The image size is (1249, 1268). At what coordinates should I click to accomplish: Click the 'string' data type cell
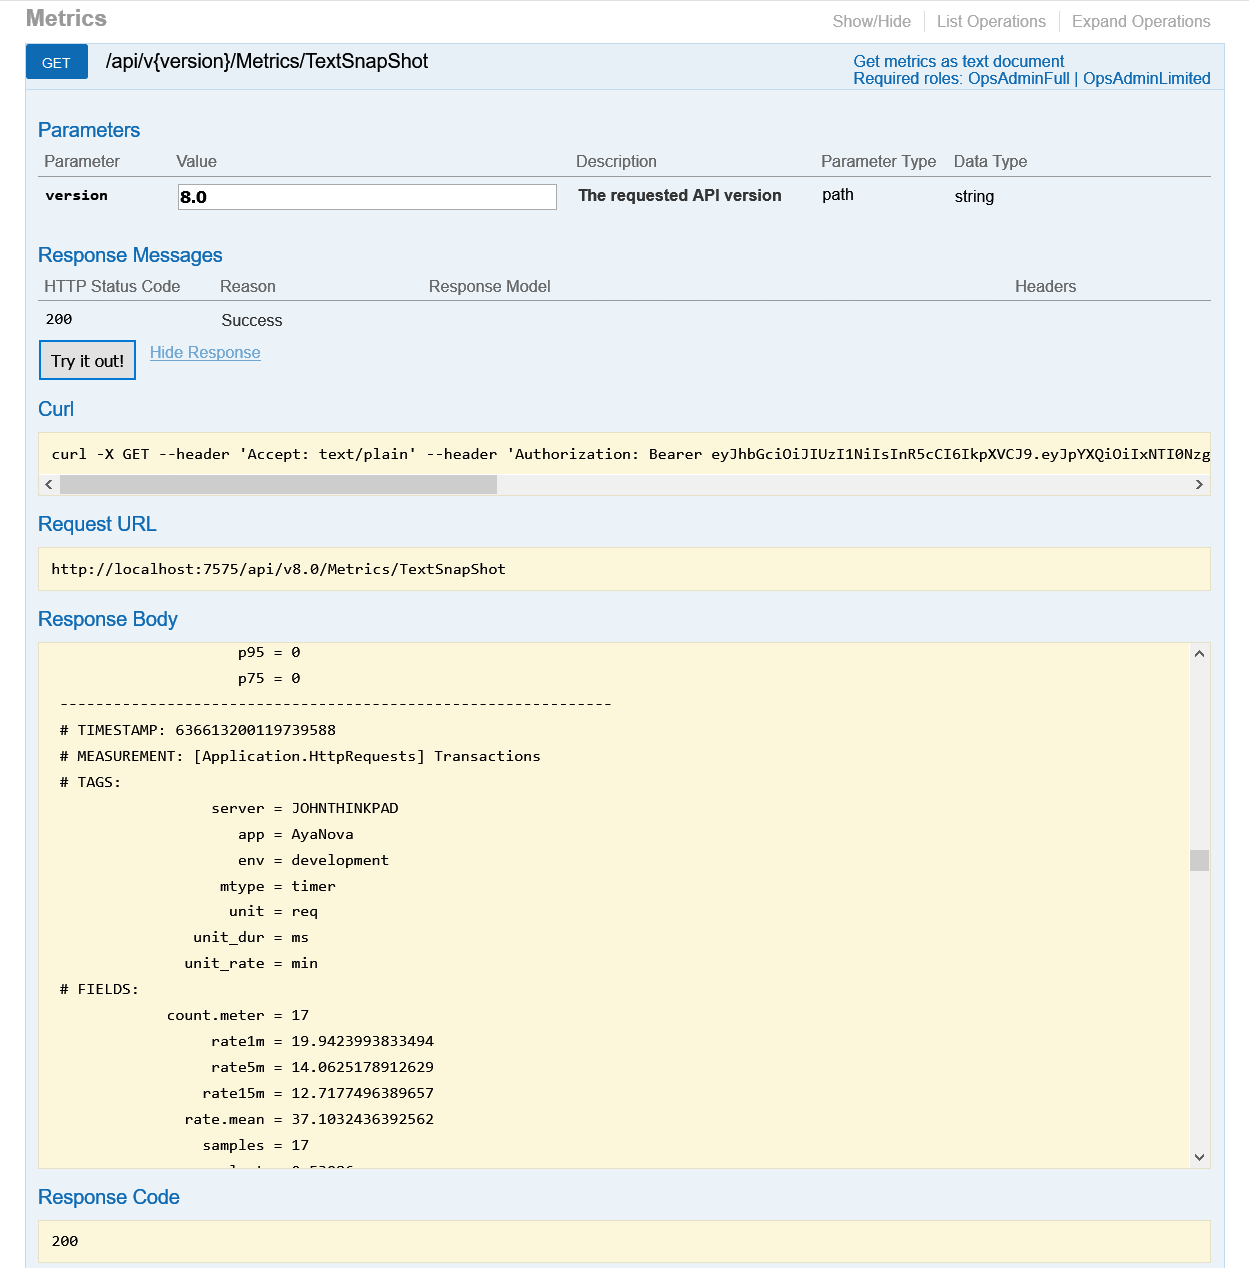974,196
